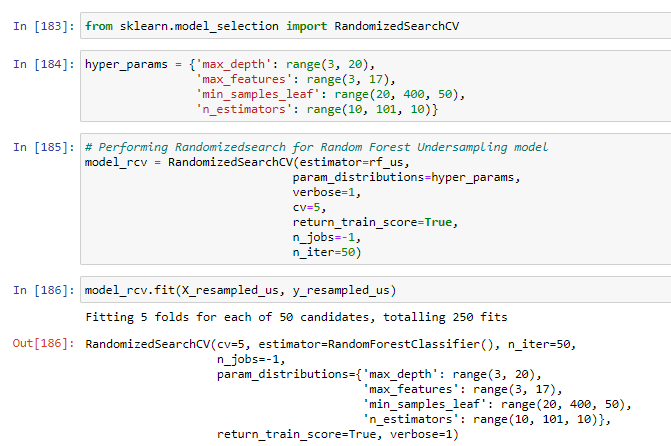The height and width of the screenshot is (446, 671).
Task: Click the In [185] prompt label
Action: [x=44, y=147]
